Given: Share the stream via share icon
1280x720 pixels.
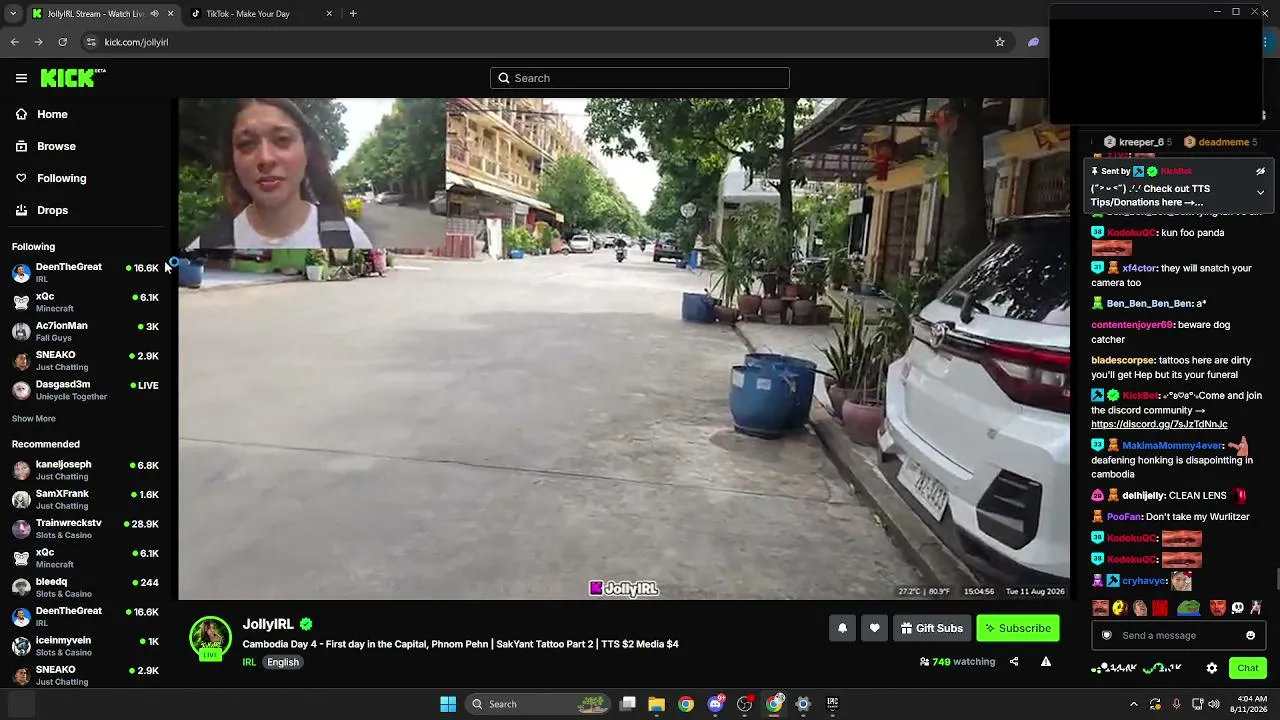Looking at the screenshot, I should [1014, 661].
